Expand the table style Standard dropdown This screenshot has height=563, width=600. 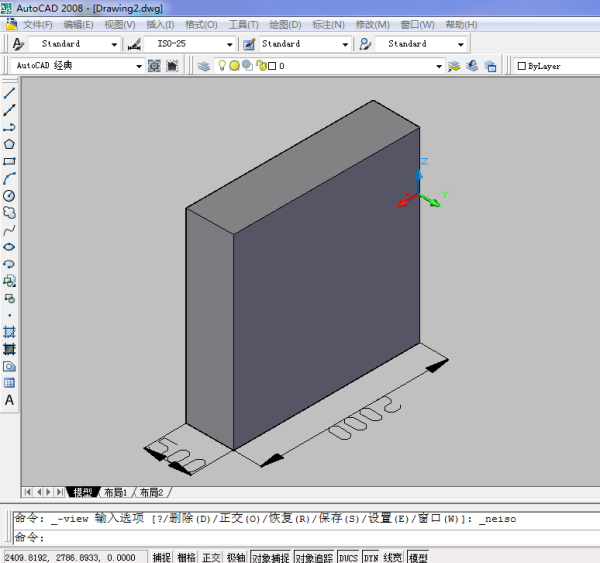point(345,44)
